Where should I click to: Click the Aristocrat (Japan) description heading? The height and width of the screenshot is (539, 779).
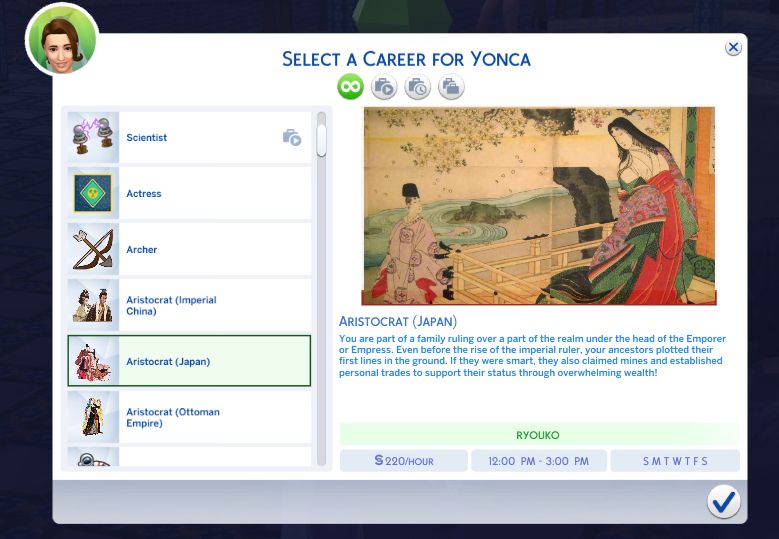tap(398, 321)
